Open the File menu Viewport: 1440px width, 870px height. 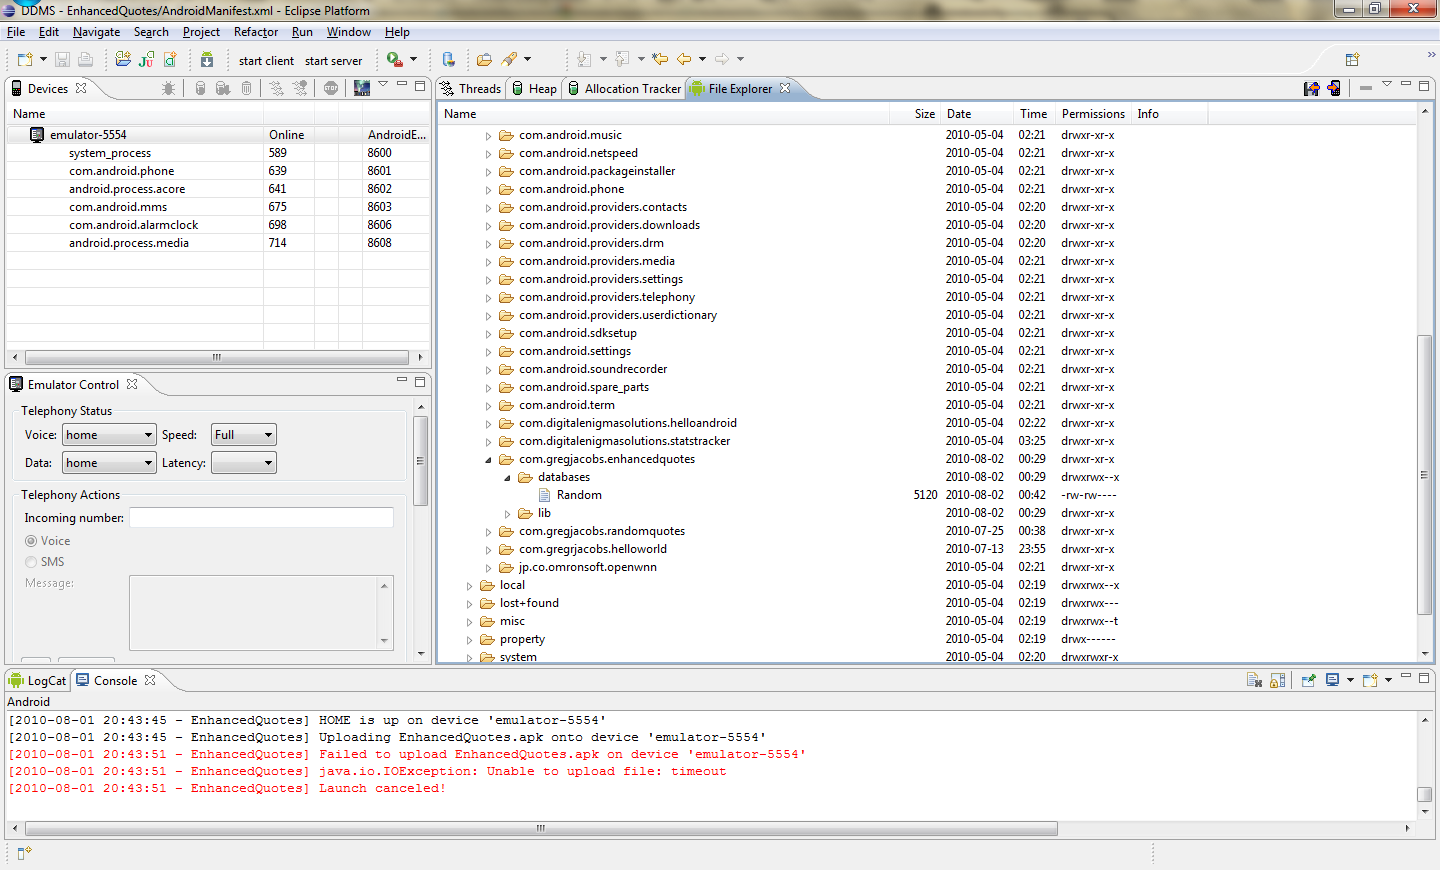click(16, 32)
